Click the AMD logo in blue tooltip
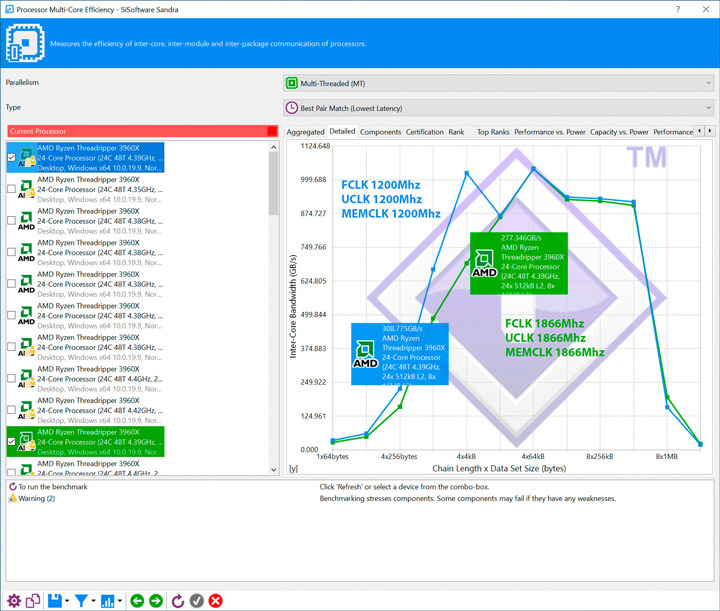The image size is (720, 611). (x=365, y=354)
